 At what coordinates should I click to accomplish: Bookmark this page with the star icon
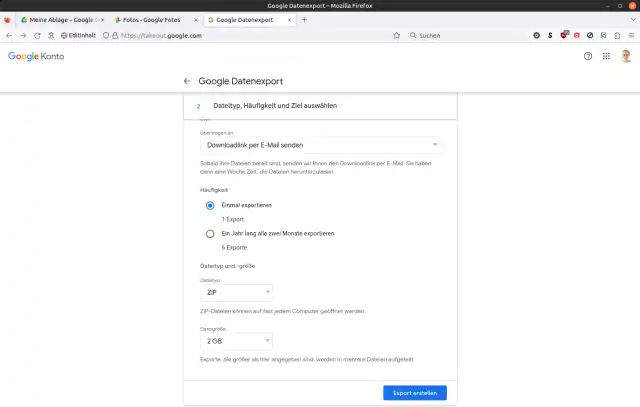[x=396, y=36]
